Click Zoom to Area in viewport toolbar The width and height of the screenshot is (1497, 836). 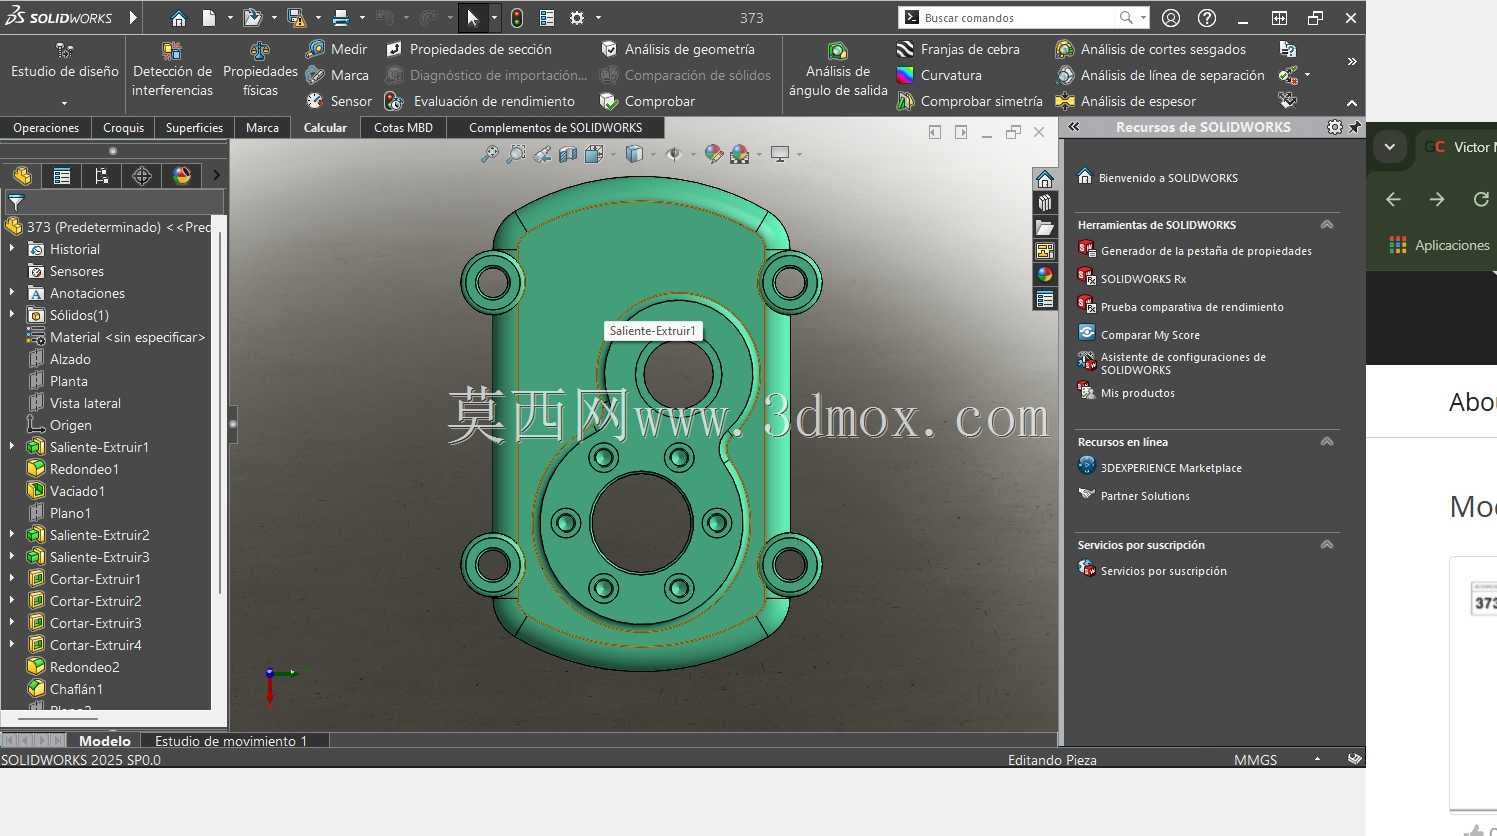click(516, 154)
